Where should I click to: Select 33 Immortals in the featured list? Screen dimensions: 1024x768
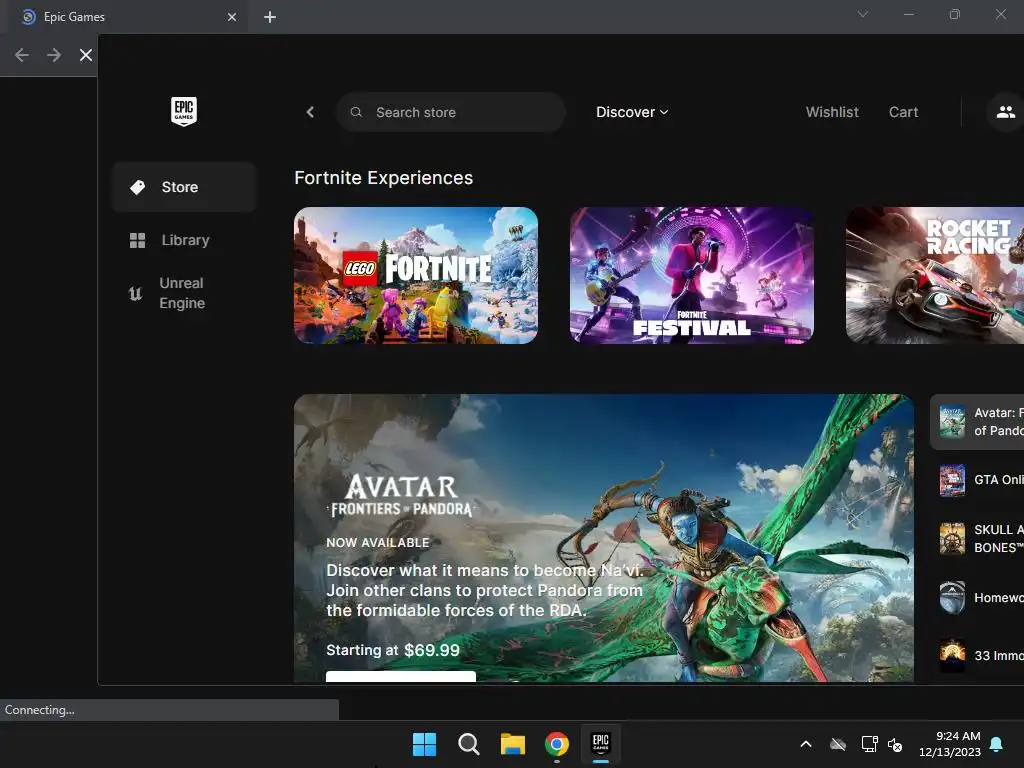pyautogui.click(x=977, y=655)
